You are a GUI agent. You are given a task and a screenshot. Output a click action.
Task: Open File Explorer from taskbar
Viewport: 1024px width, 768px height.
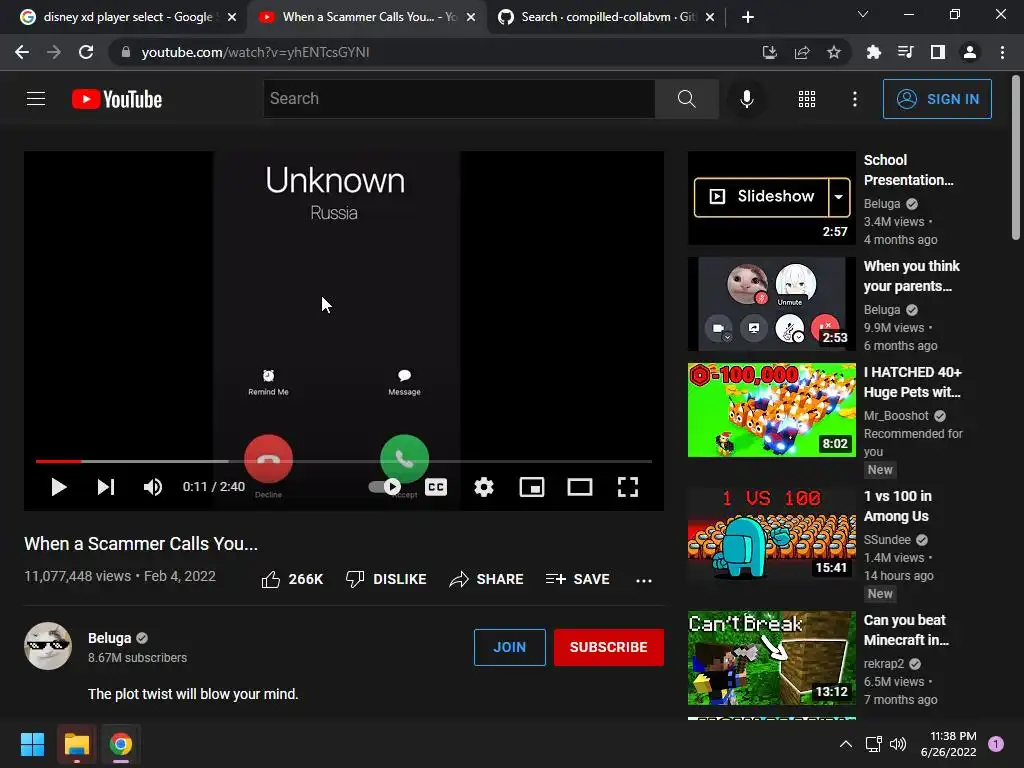pyautogui.click(x=76, y=744)
